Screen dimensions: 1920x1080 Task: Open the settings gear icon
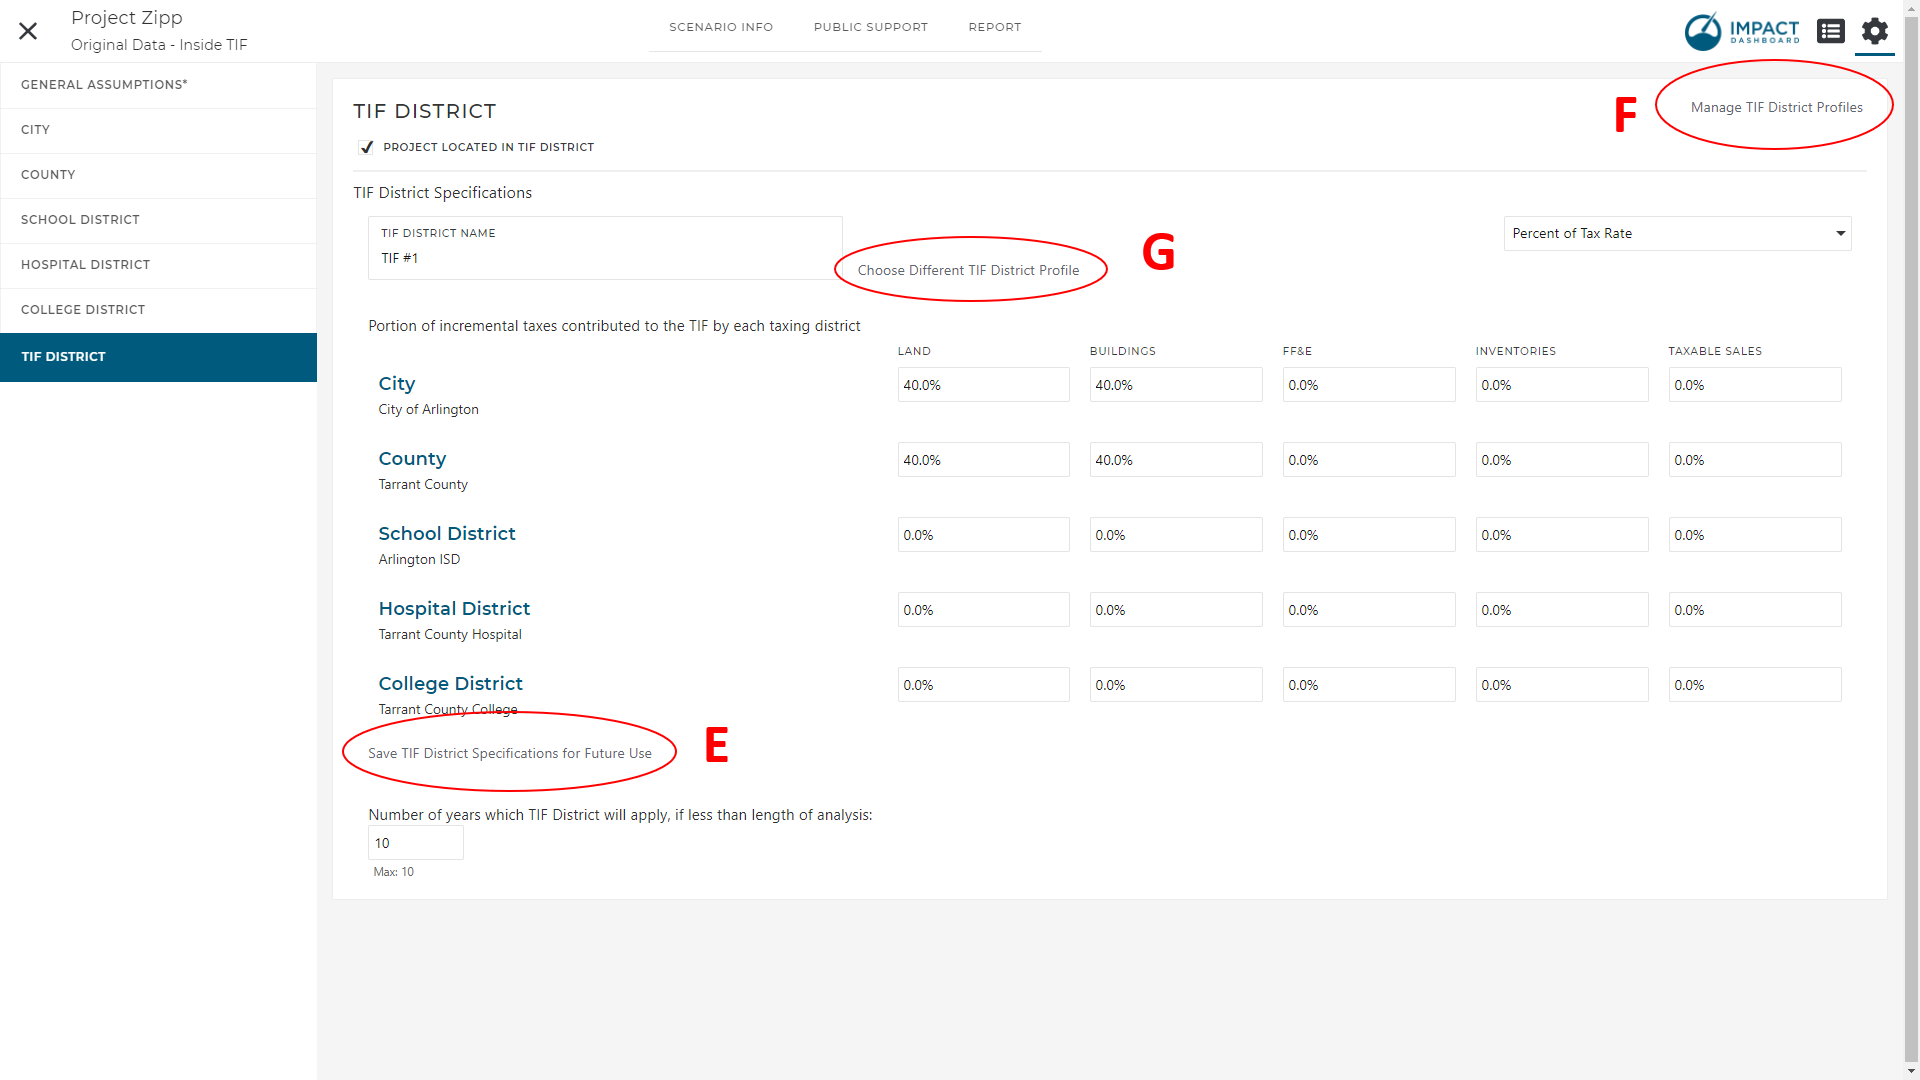[x=1874, y=31]
